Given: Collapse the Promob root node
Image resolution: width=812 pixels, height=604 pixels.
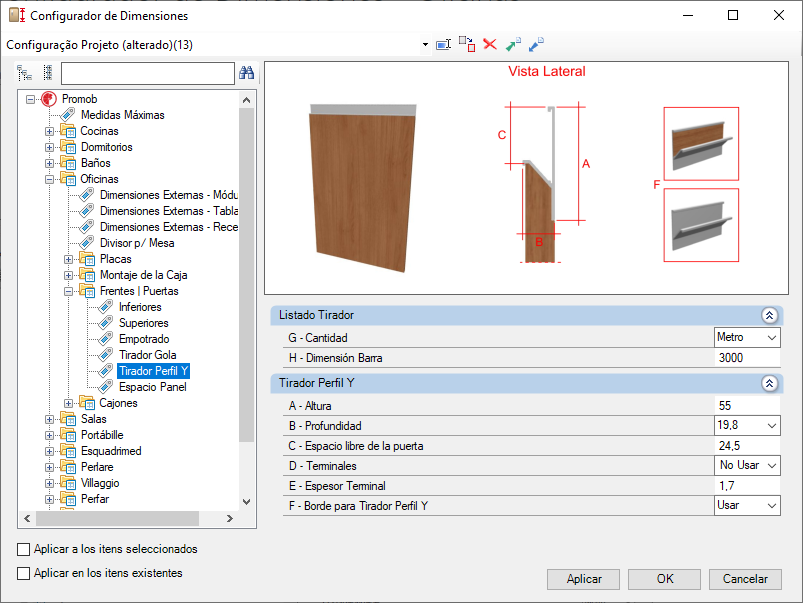Looking at the screenshot, I should [x=31, y=99].
